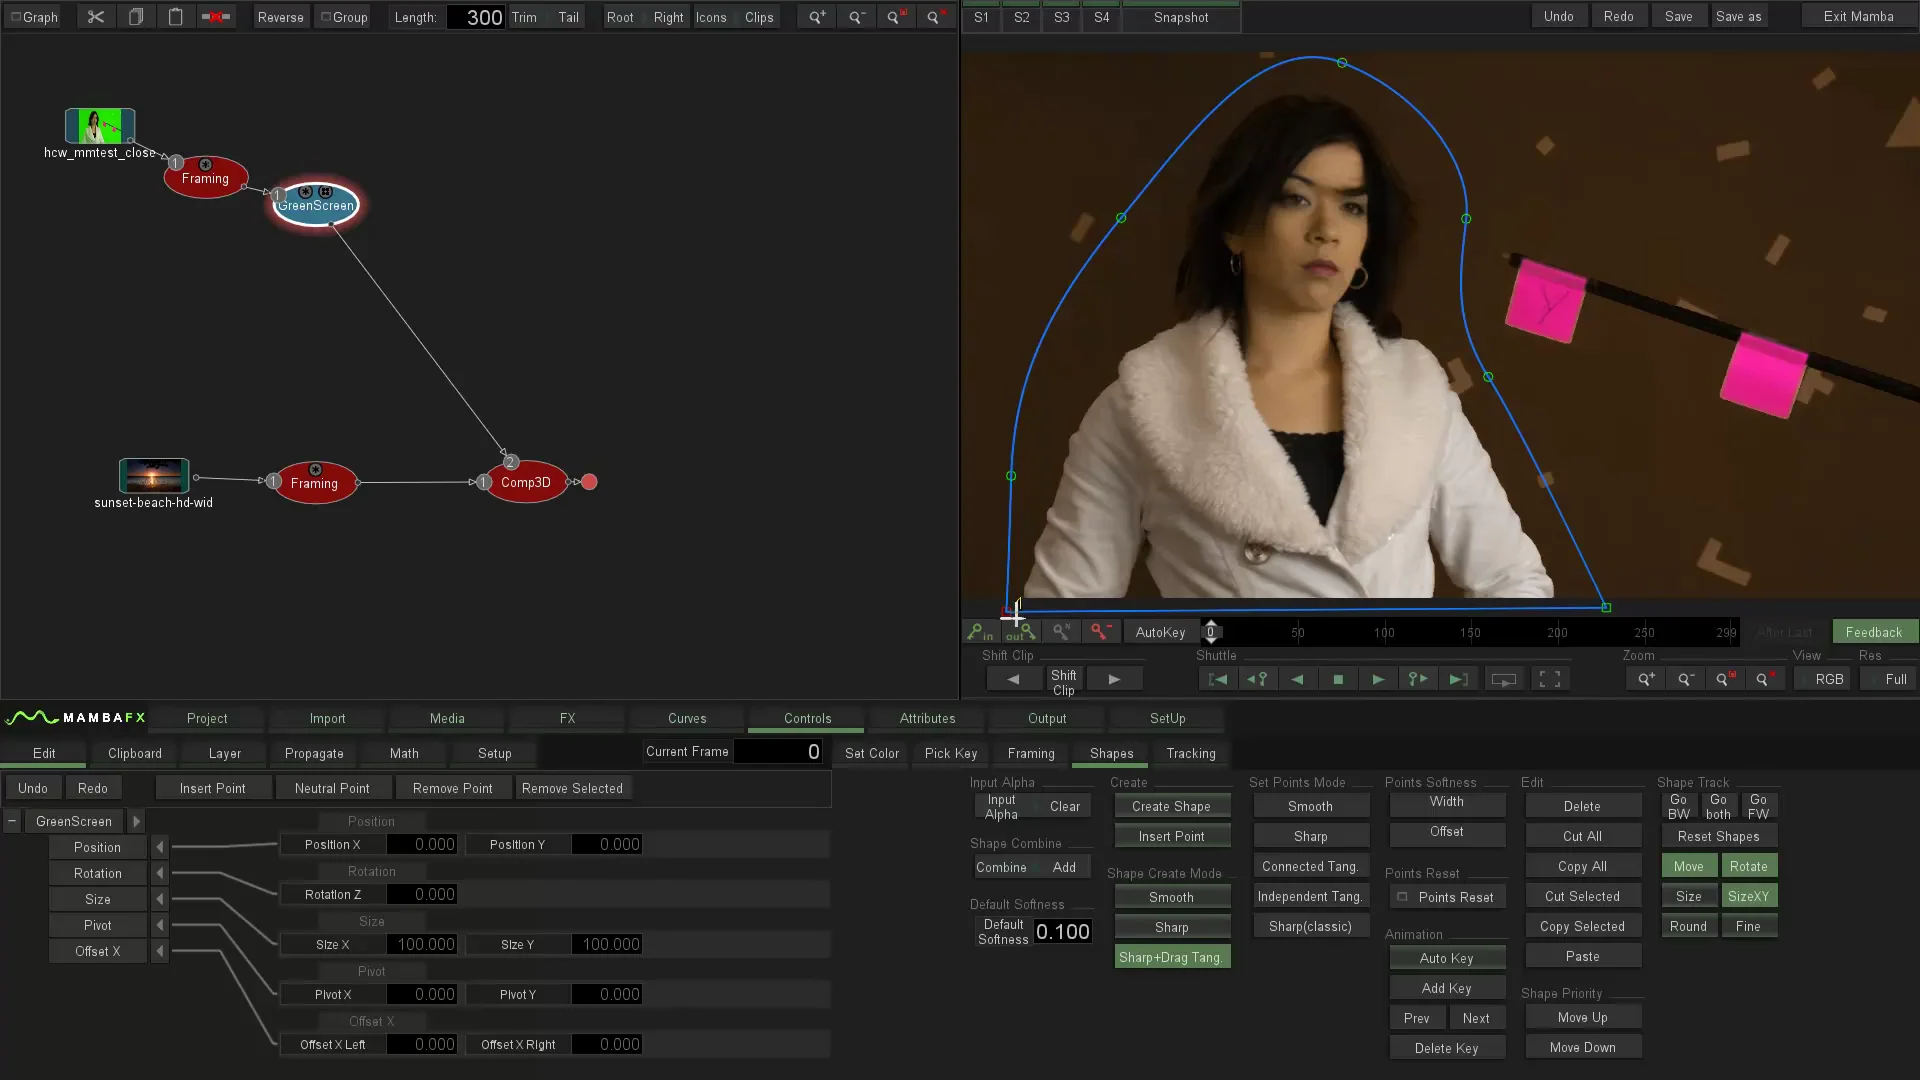Toggle fullscreen viewer icon
This screenshot has width=1920, height=1080.
(x=1550, y=679)
